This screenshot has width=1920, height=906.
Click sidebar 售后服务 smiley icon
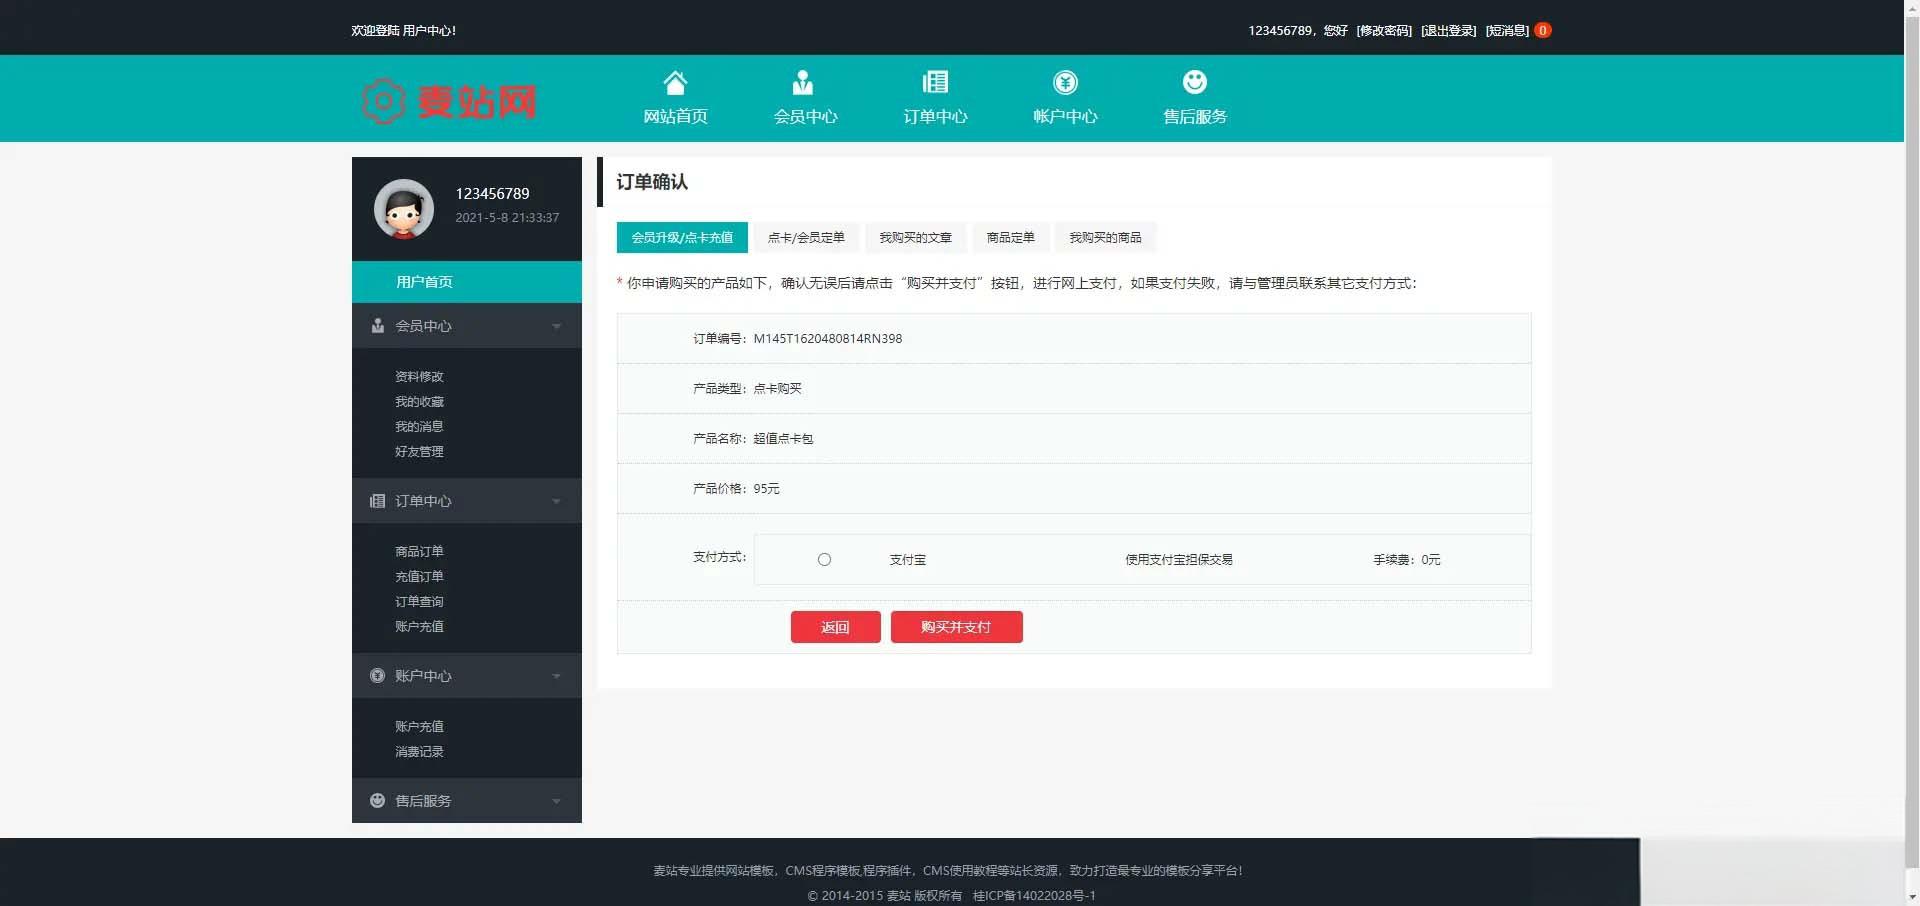[x=377, y=801]
